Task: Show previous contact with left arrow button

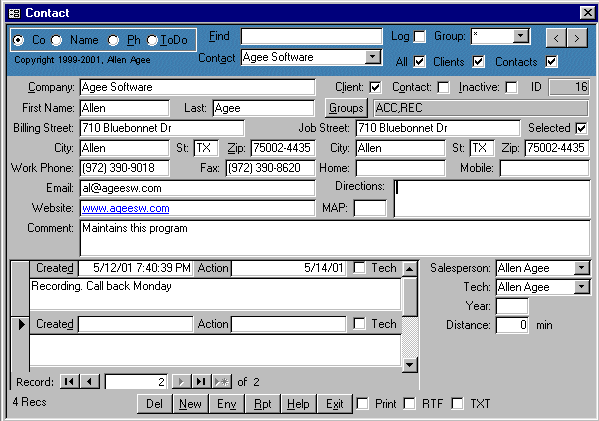Action: pyautogui.click(x=556, y=38)
